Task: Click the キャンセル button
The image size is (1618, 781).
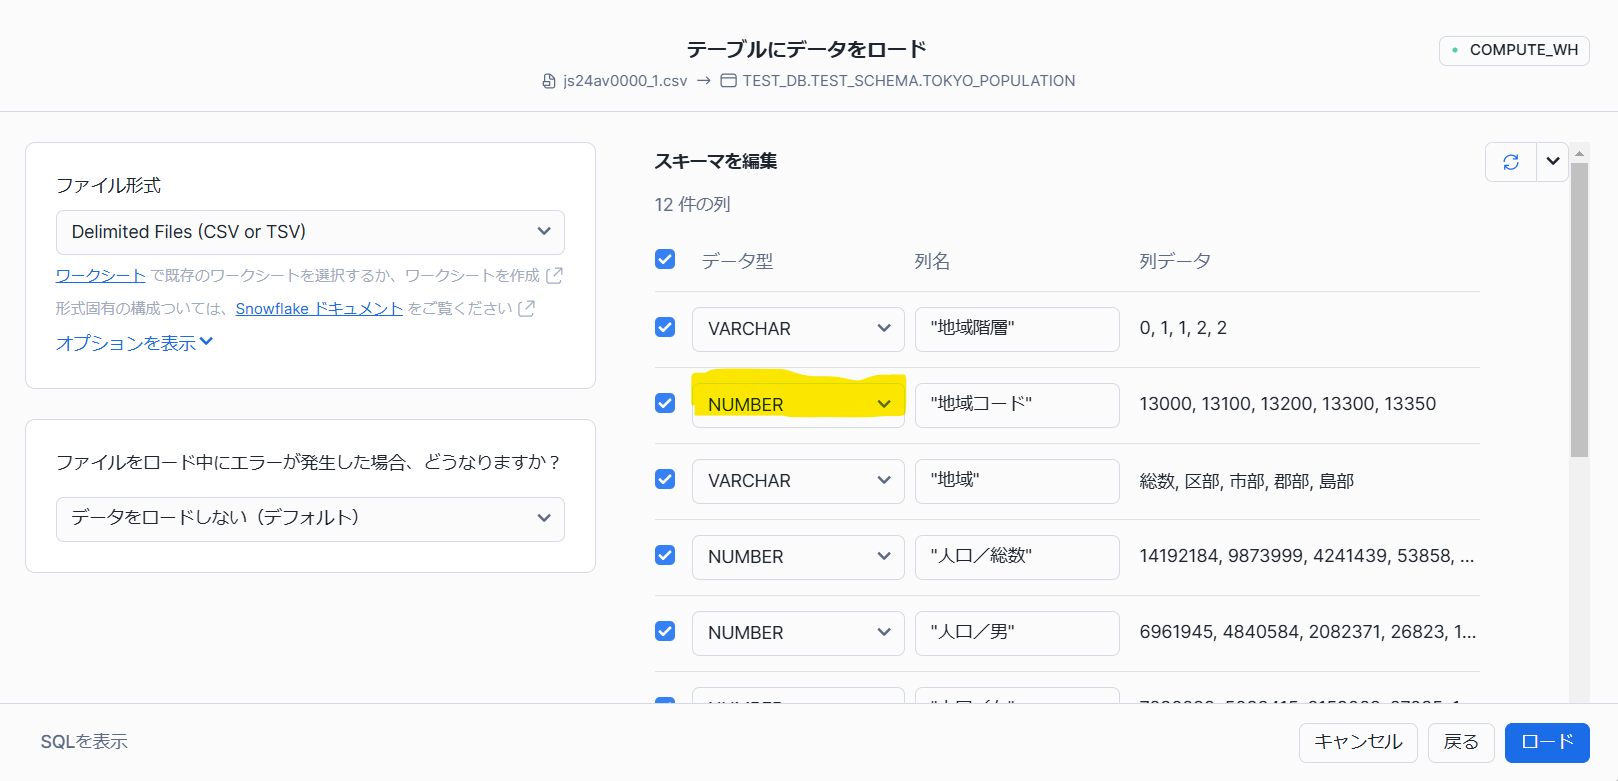Action: click(1358, 743)
